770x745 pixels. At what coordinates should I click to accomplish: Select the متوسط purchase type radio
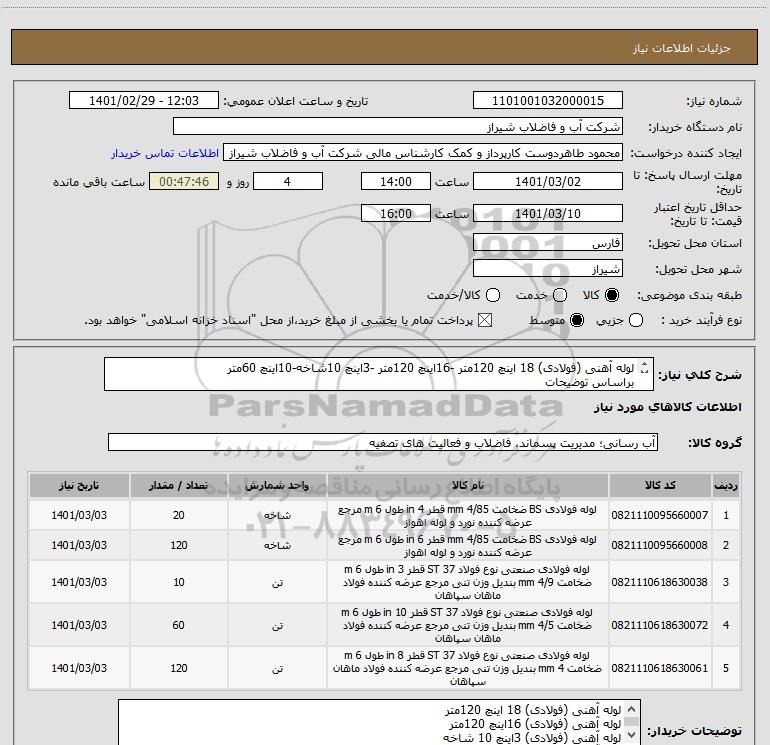(x=577, y=320)
